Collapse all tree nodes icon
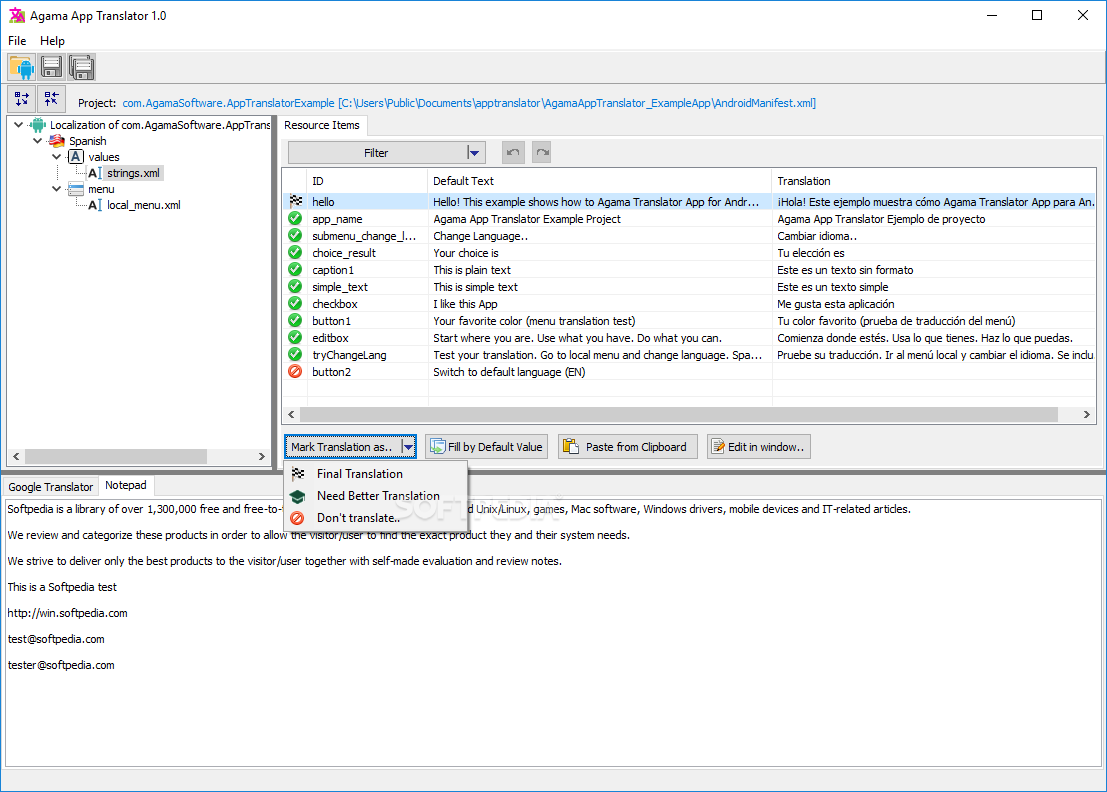This screenshot has height=792, width=1107. click(x=52, y=99)
